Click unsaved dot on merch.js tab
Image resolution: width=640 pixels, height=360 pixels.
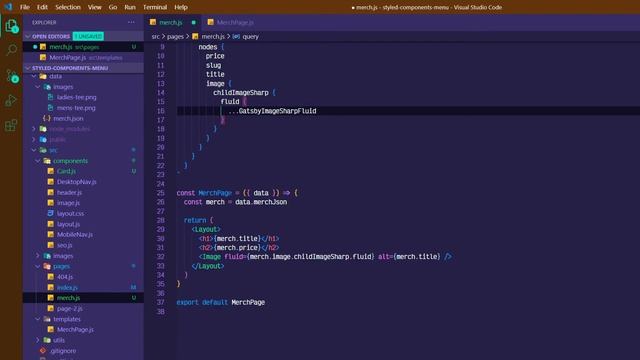(193, 22)
